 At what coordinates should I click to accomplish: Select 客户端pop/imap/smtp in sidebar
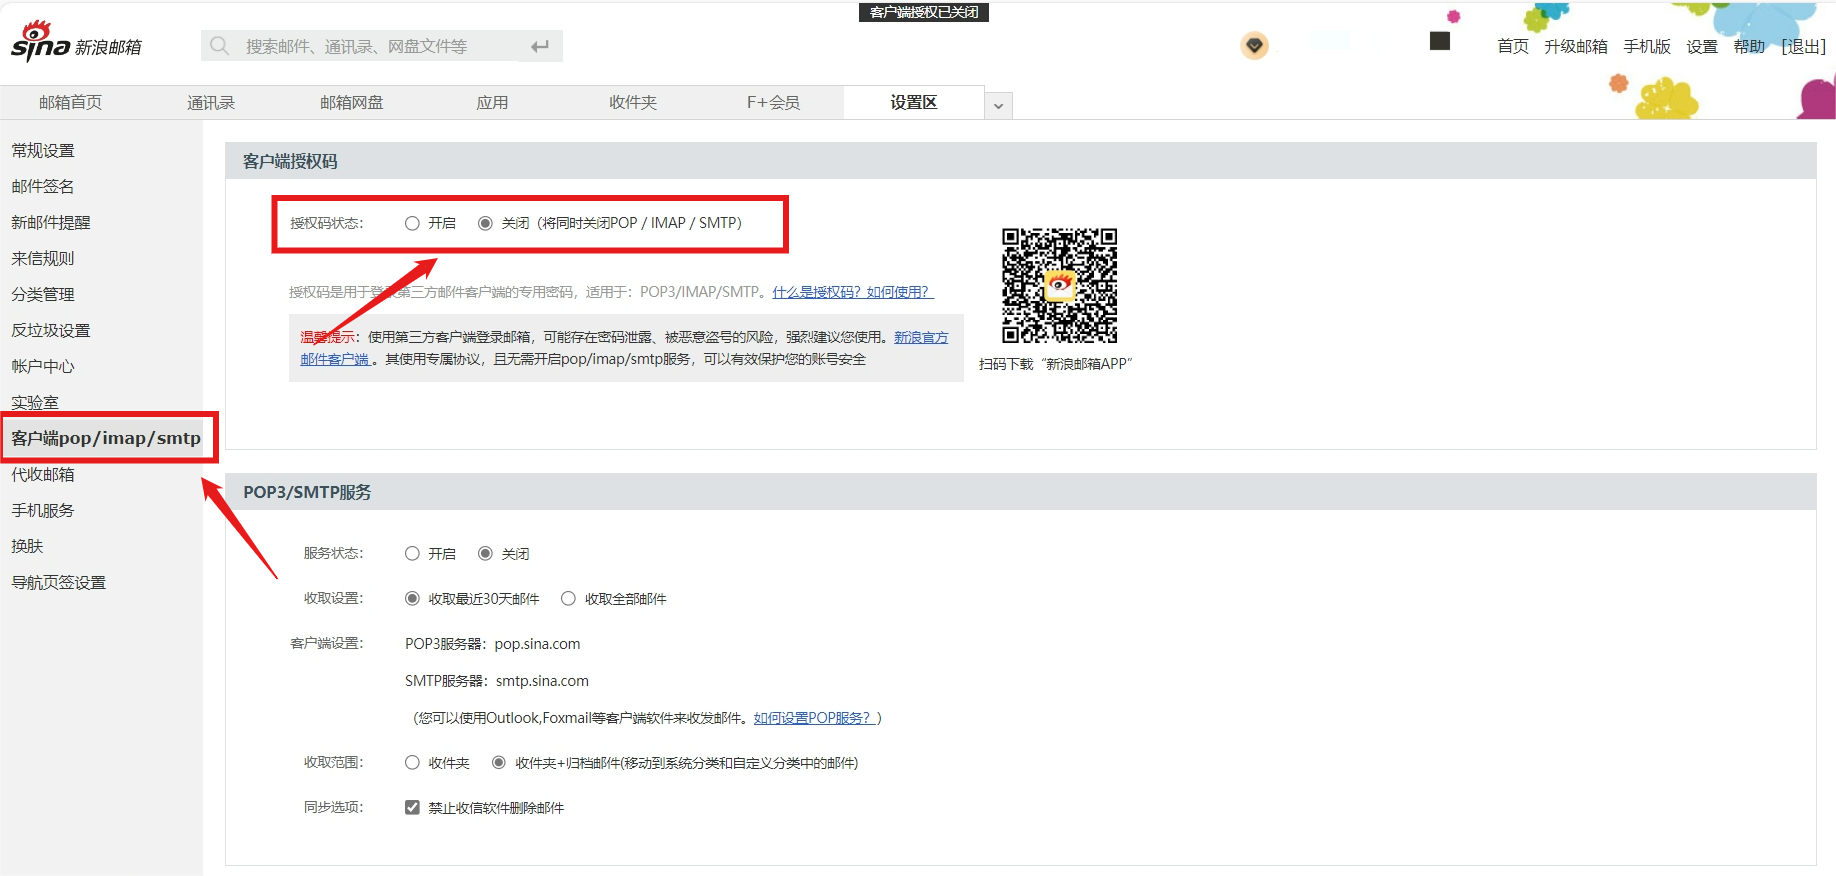point(106,438)
